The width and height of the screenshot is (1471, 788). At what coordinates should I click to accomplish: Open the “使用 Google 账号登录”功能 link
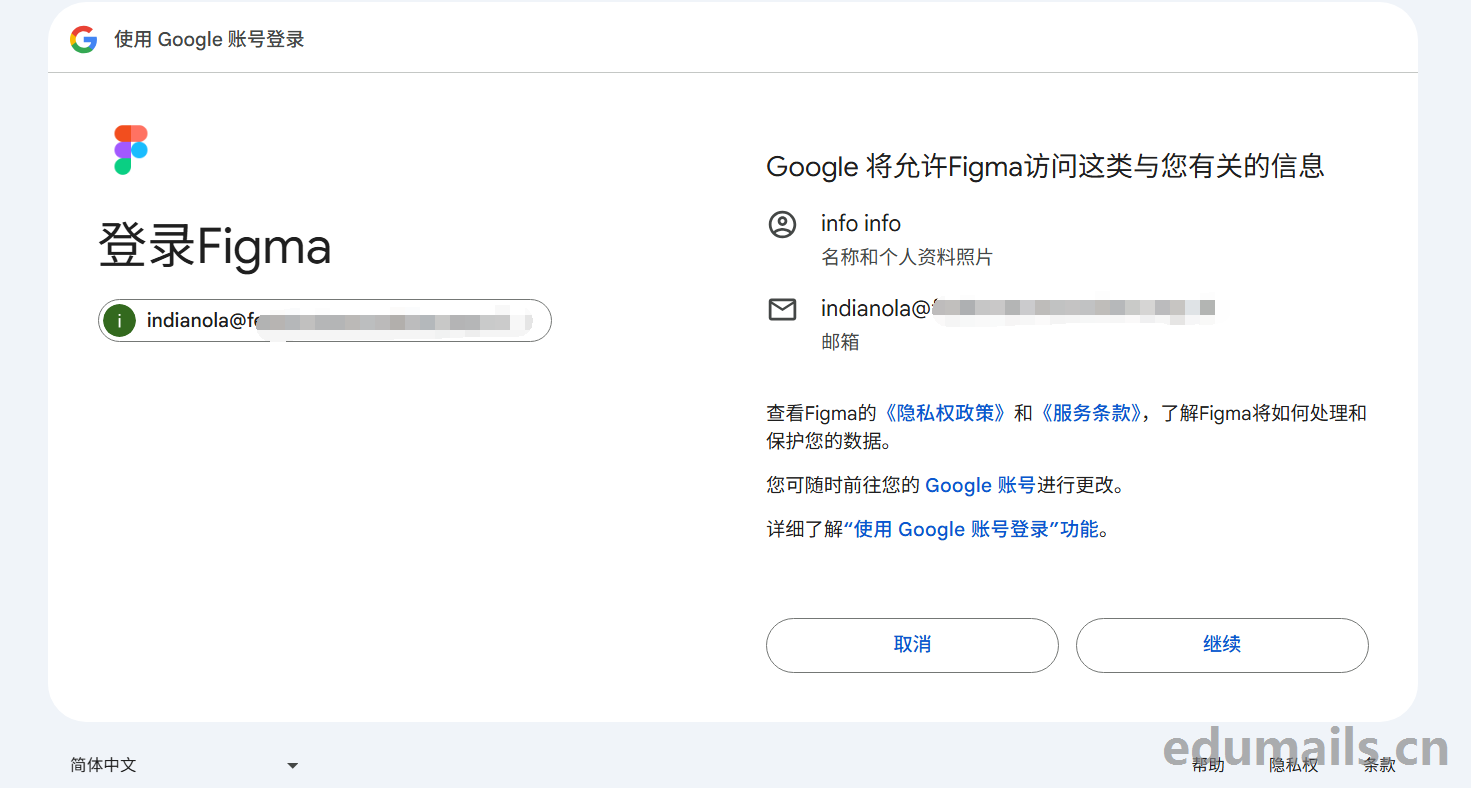click(971, 529)
